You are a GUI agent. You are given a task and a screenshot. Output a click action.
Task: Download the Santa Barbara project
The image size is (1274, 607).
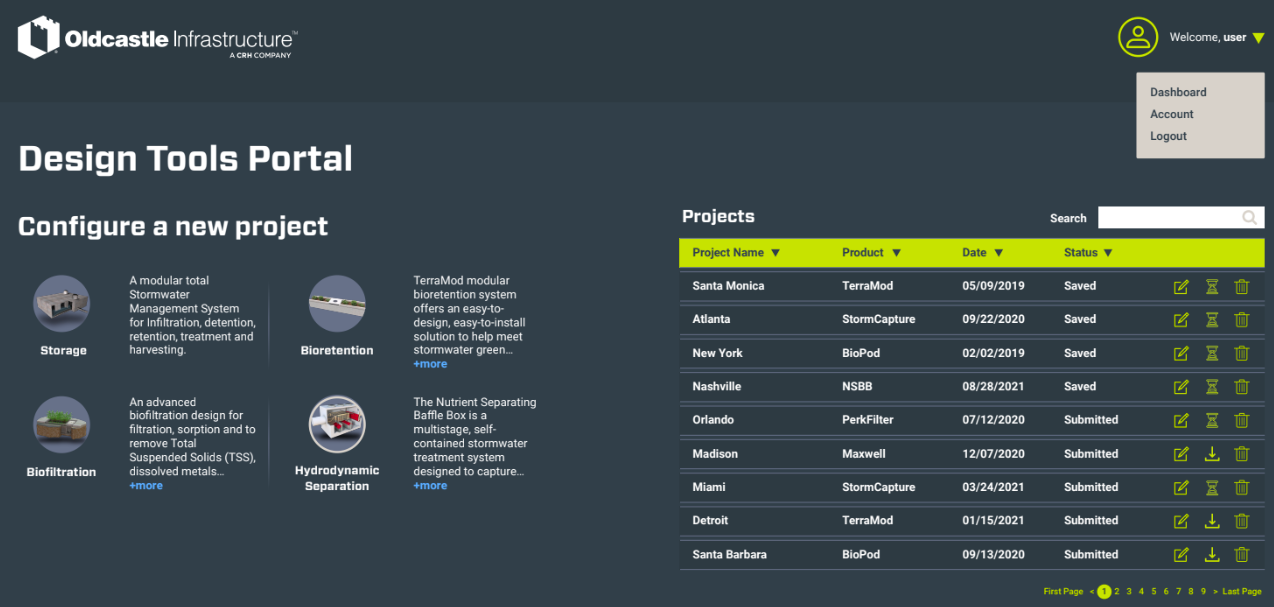(1212, 555)
